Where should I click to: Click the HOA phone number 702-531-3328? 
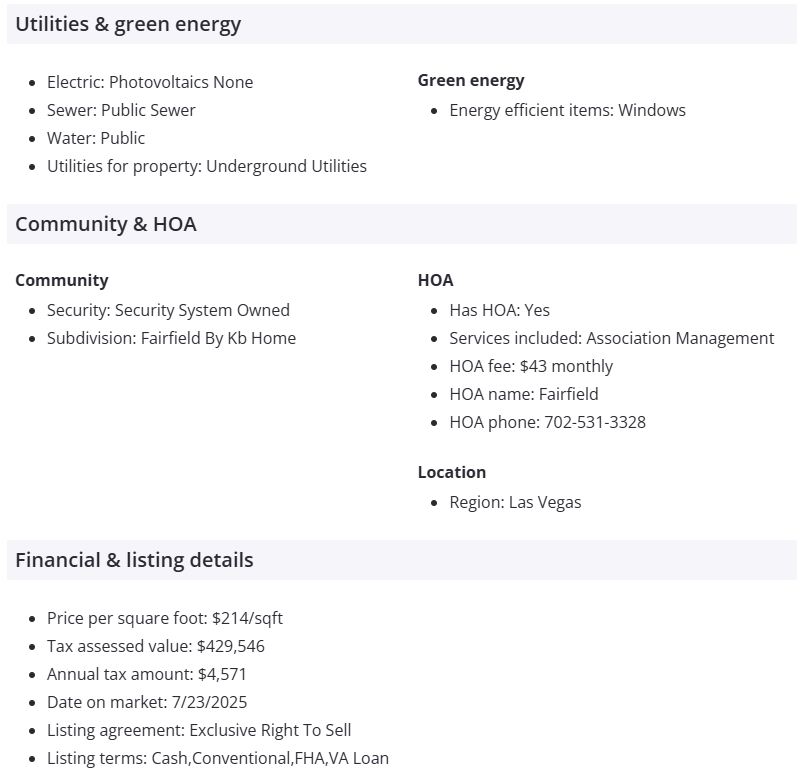coord(594,422)
